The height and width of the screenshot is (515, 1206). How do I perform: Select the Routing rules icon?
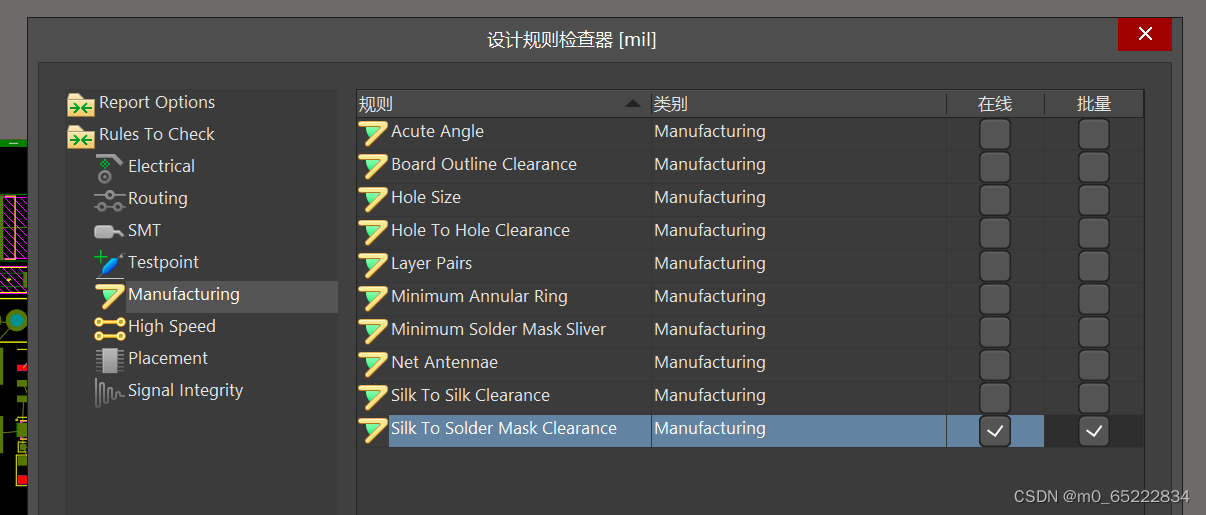tap(109, 200)
